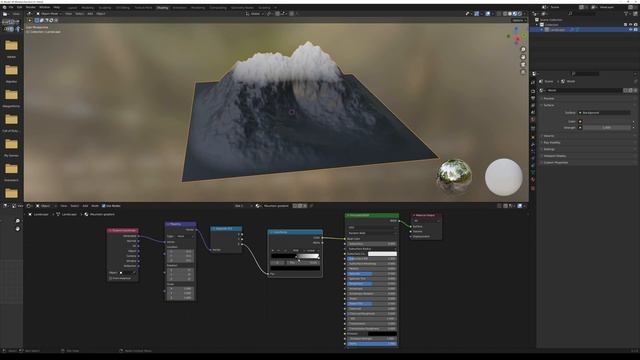Toggle Collection exclude checkbox in Outliner
The width and height of the screenshot is (640, 360).
coord(626,24)
